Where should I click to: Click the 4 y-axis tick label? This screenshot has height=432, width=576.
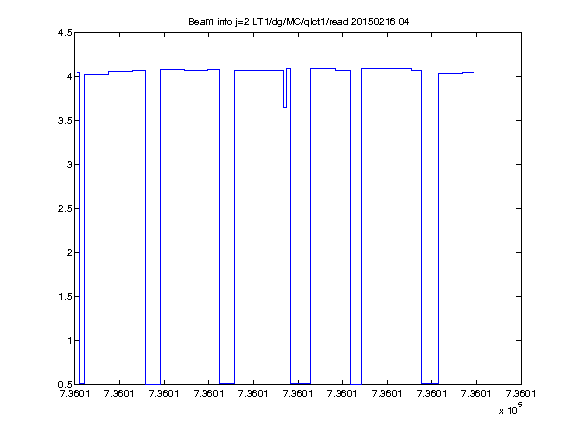pos(69,76)
